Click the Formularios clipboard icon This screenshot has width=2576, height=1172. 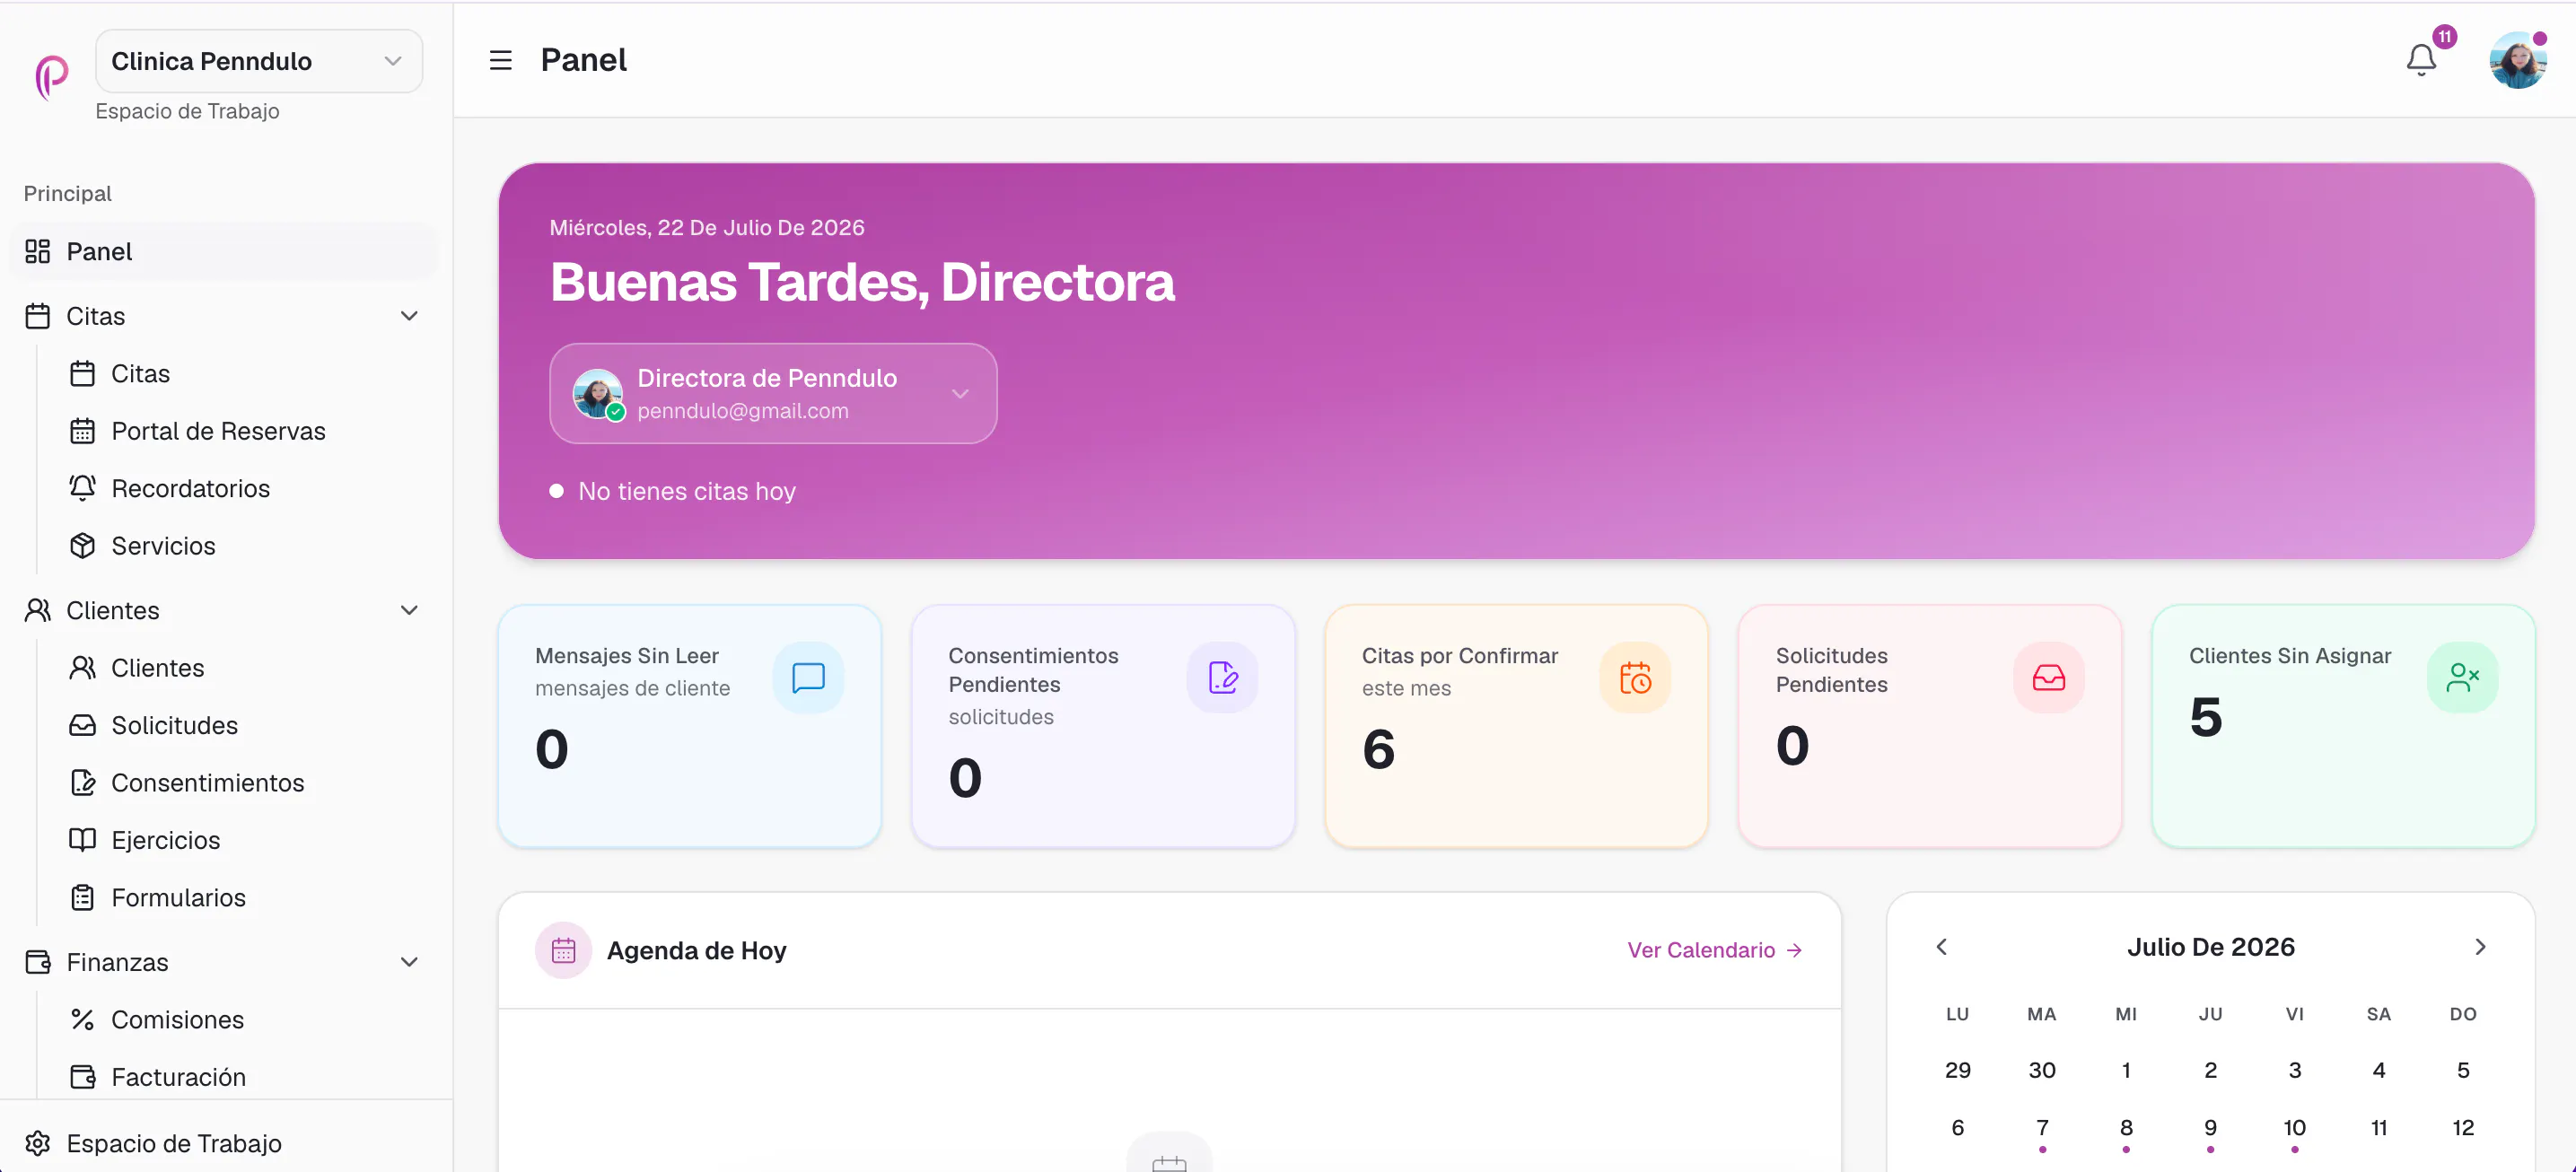[x=82, y=898]
